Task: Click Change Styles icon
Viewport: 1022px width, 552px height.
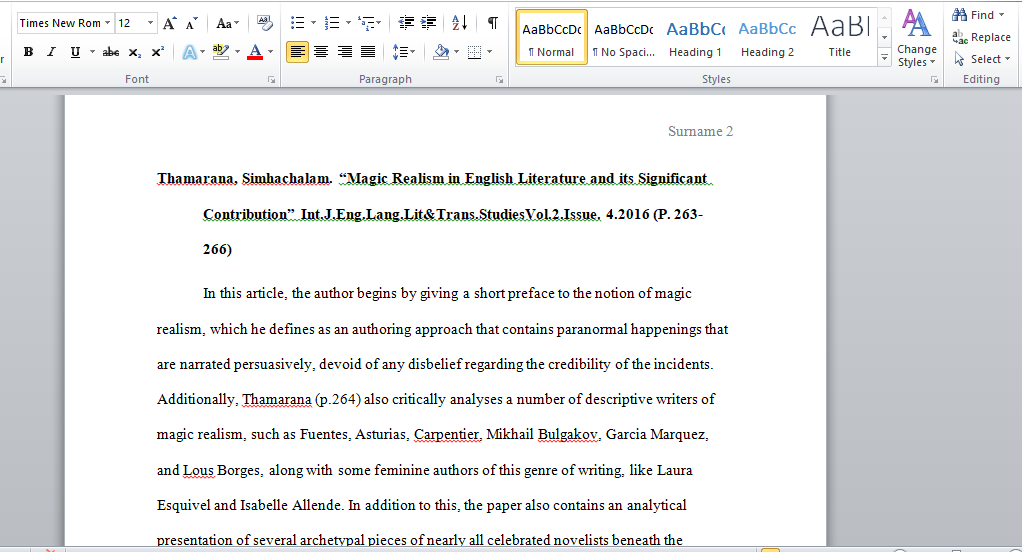Action: (x=916, y=38)
